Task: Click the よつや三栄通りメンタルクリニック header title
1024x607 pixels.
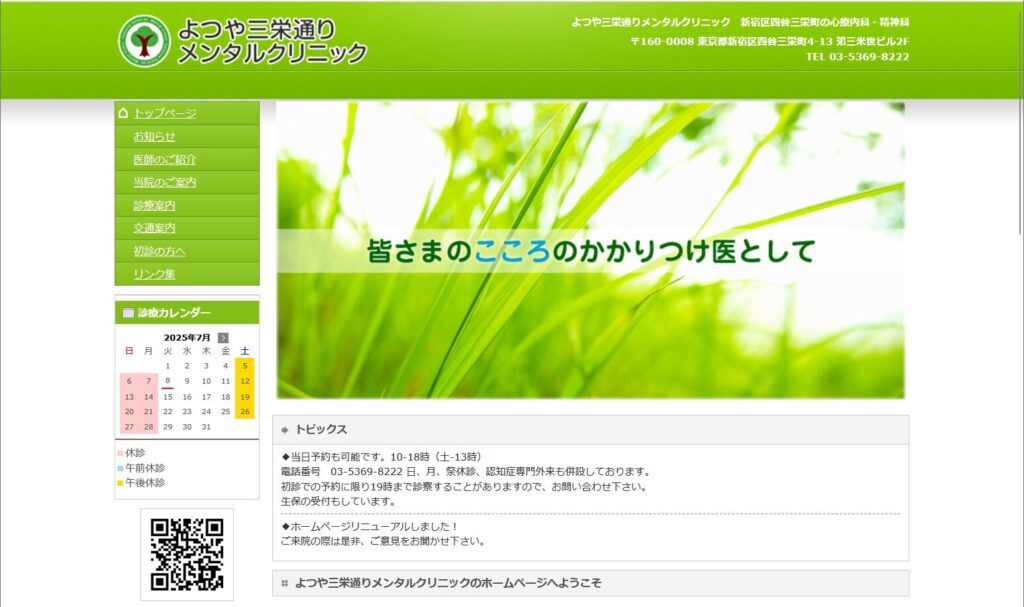Action: (271, 41)
